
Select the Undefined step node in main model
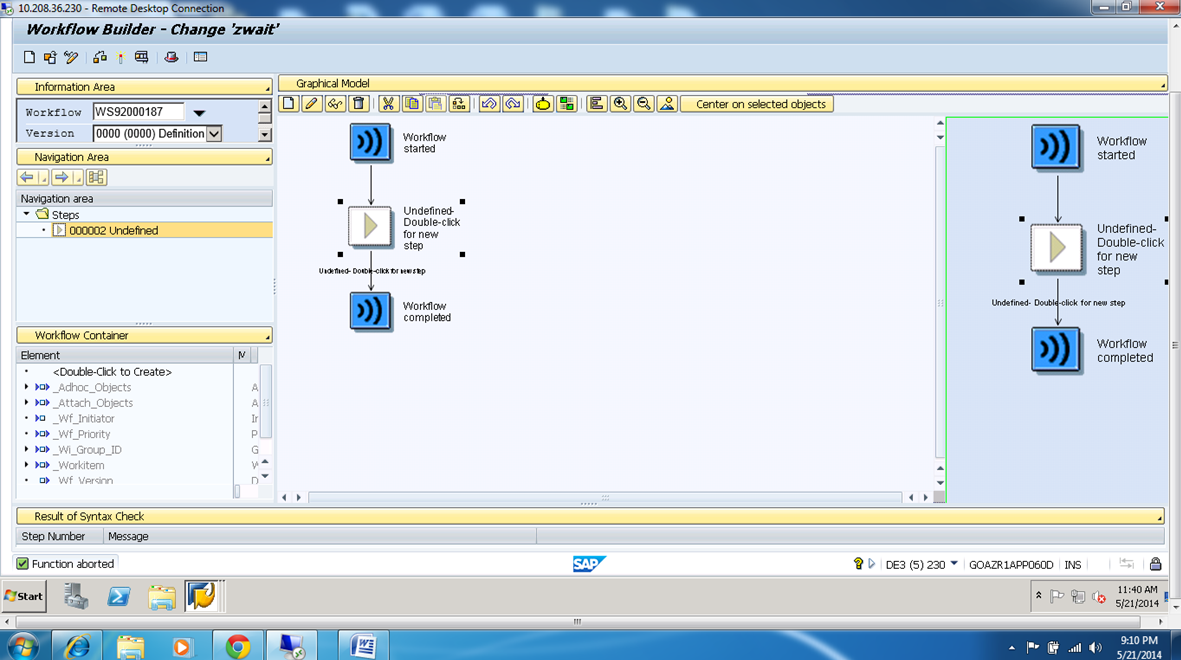coord(370,226)
